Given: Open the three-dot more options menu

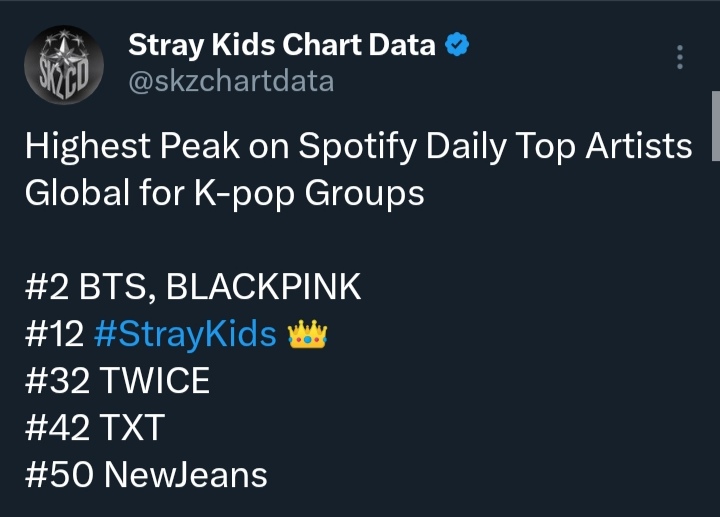Looking at the screenshot, I should tap(680, 57).
